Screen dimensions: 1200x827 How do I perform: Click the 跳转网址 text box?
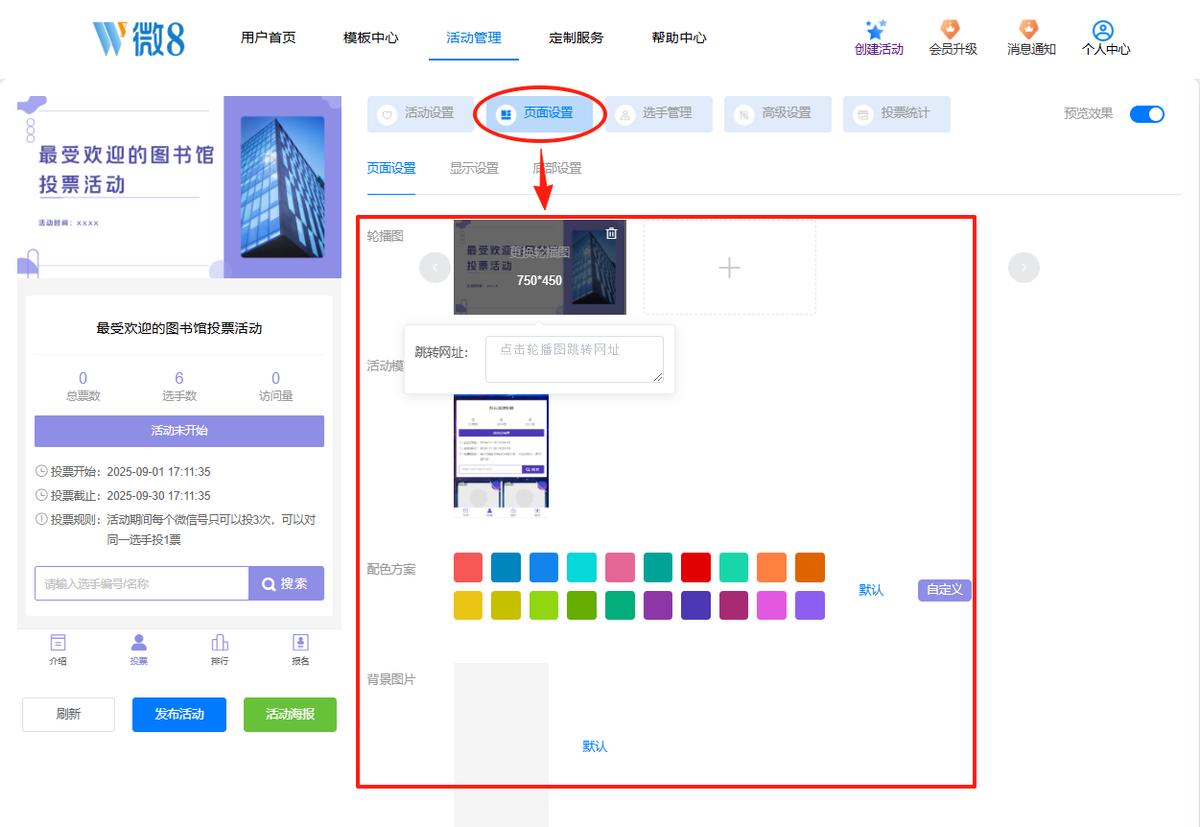click(x=575, y=359)
